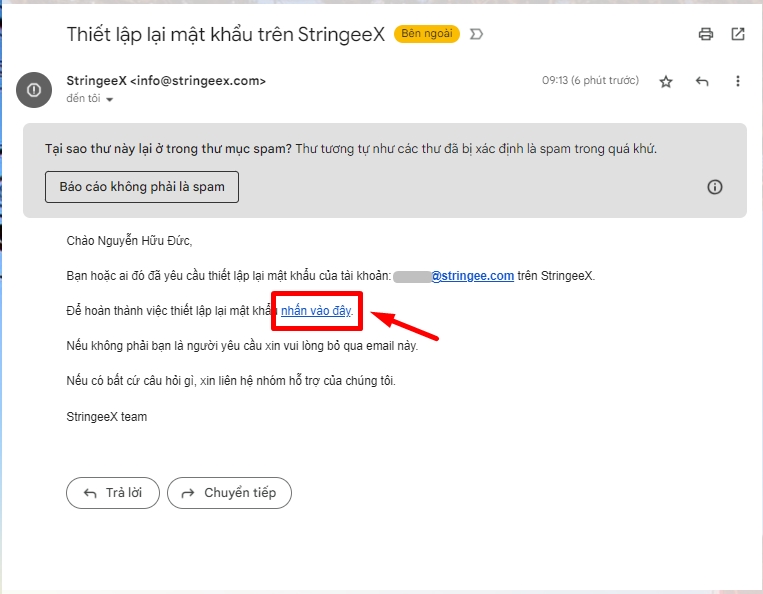Follow the "nhấn vào đây" reset link
The image size is (763, 594).
click(x=316, y=311)
